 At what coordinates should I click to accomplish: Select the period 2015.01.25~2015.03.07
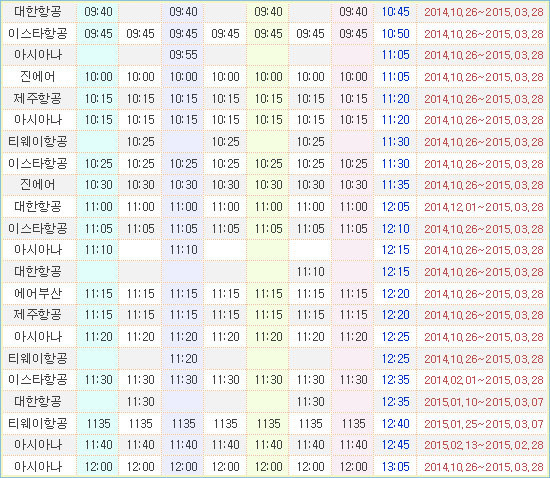coord(484,424)
